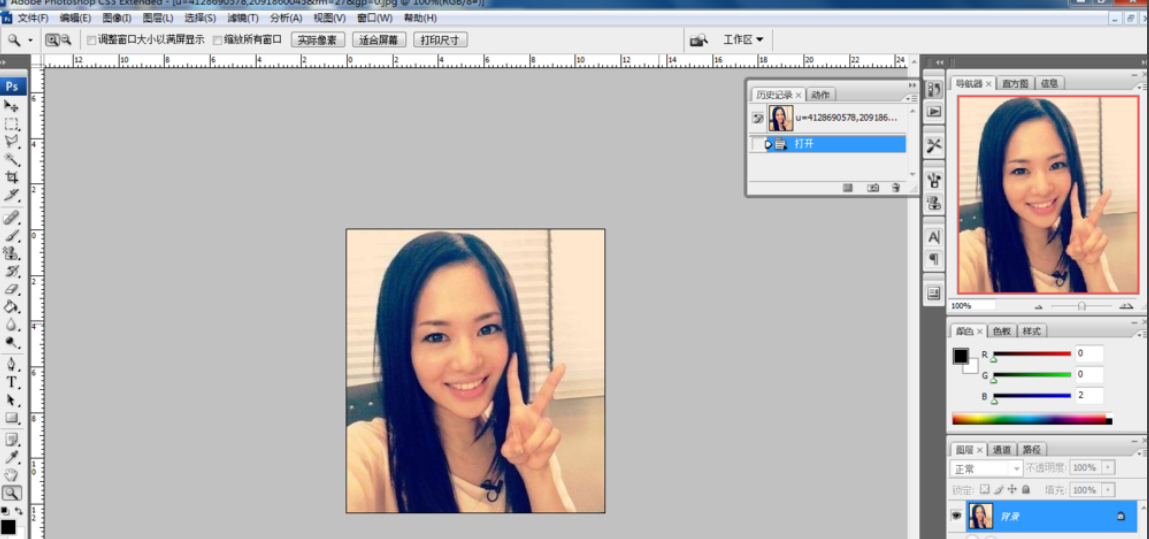Open the 滤镜(T) menu
The width and height of the screenshot is (1149, 539).
[x=241, y=18]
